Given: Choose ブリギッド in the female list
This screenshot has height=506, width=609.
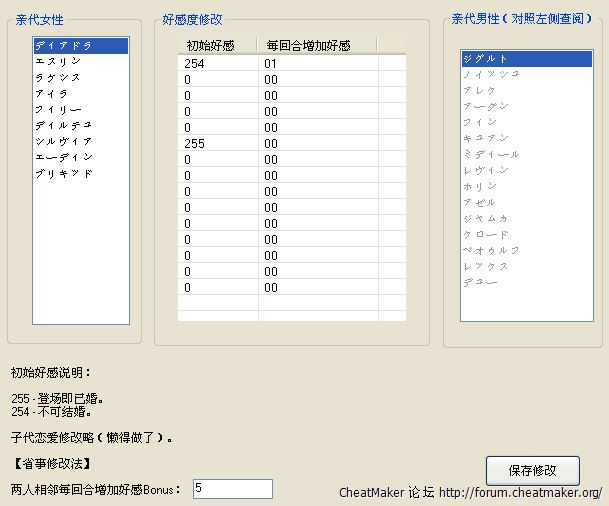Looking at the screenshot, I should [63, 173].
